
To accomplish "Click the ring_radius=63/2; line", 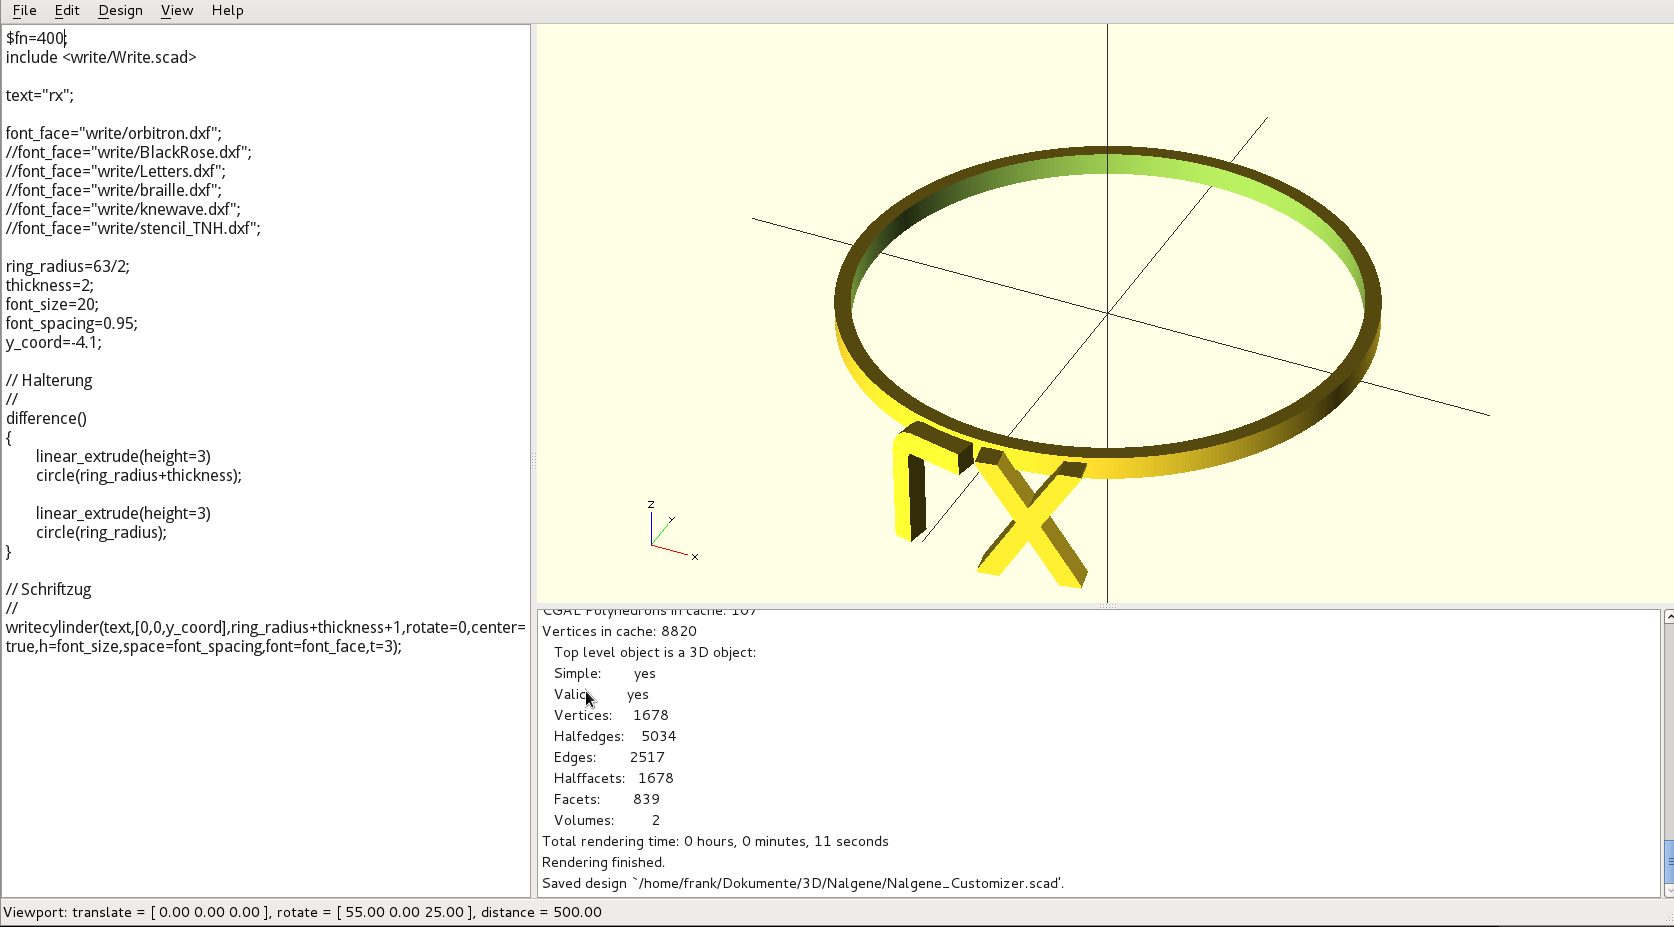I will (68, 266).
